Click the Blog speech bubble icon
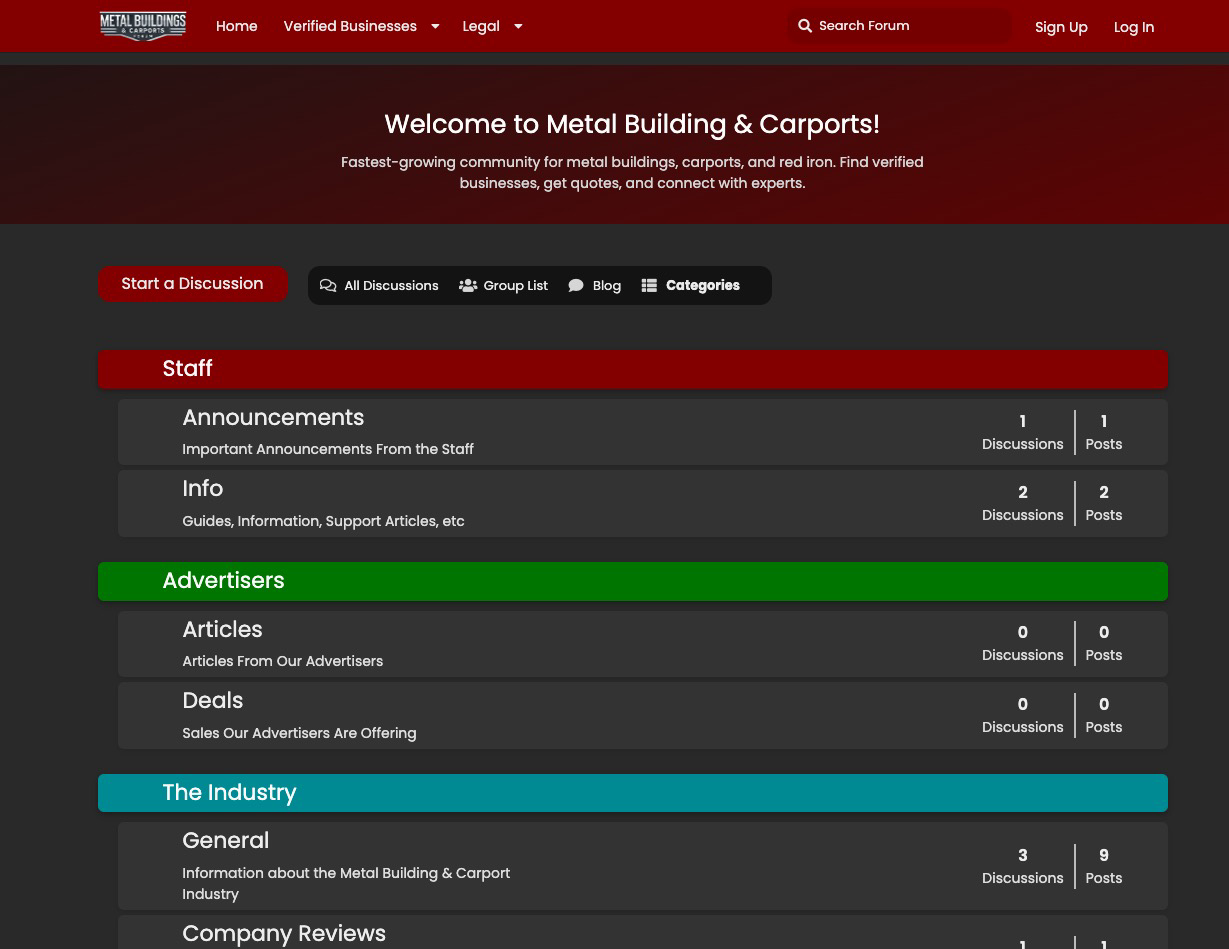 (x=576, y=286)
